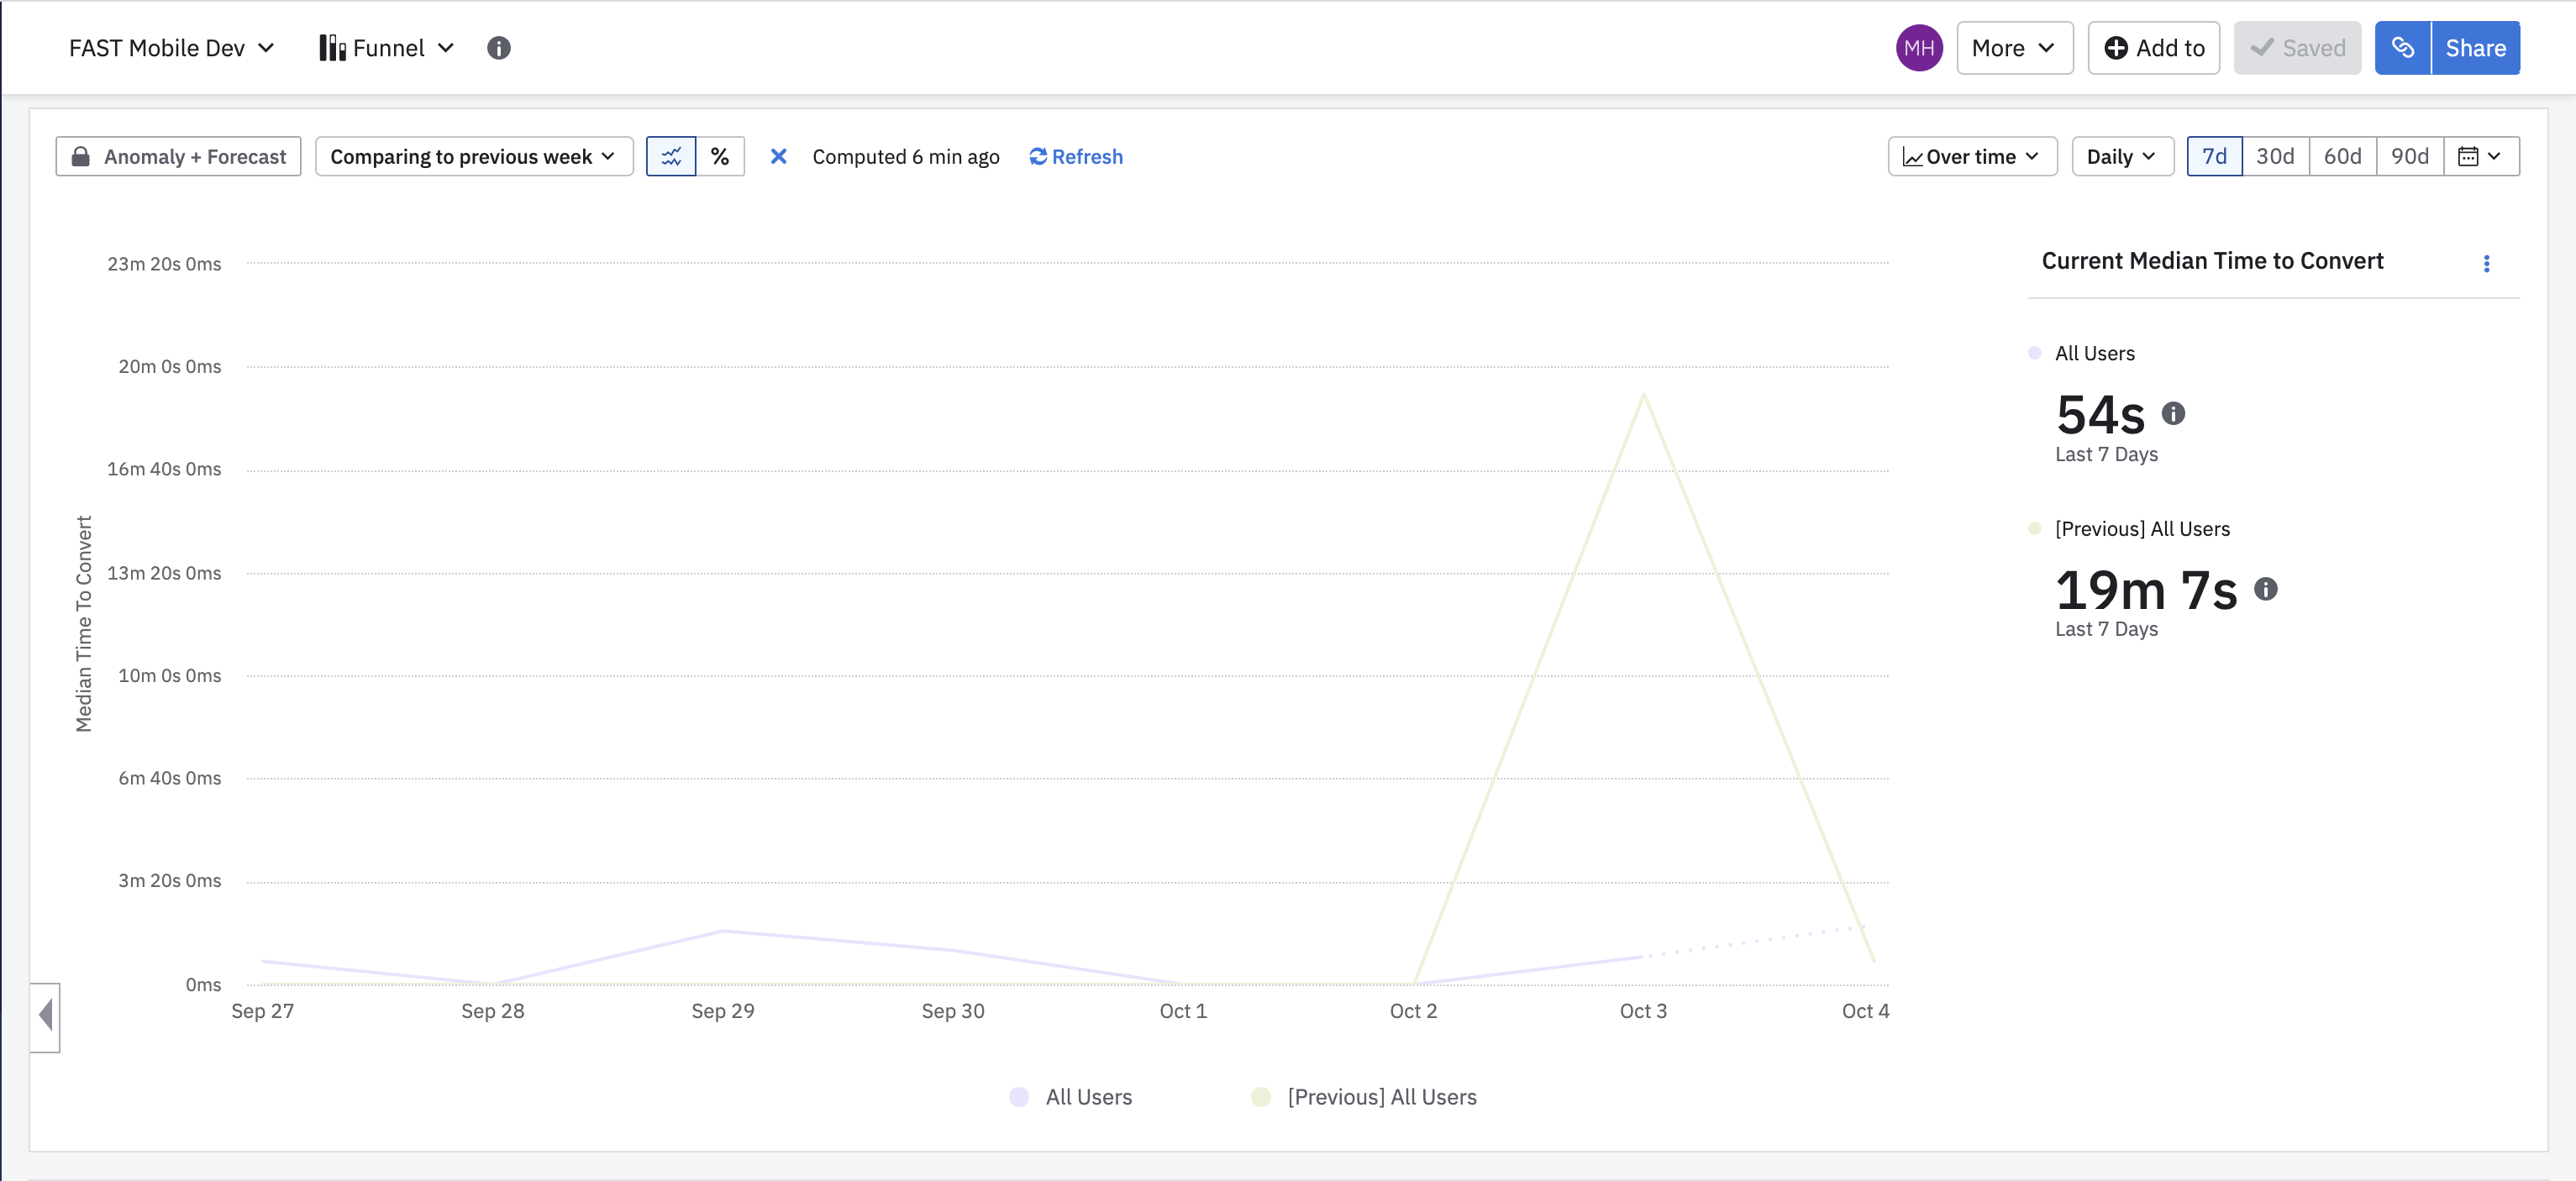Open the three-dot menu for Median Time panel

click(x=2486, y=263)
